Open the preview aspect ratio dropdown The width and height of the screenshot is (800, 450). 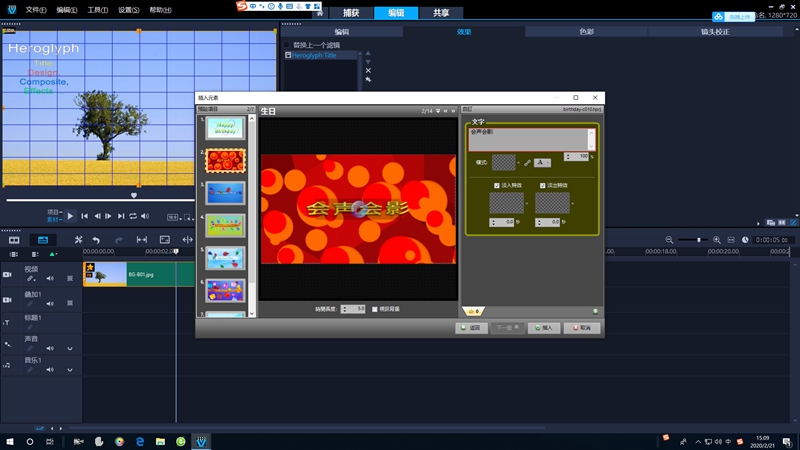coord(174,217)
